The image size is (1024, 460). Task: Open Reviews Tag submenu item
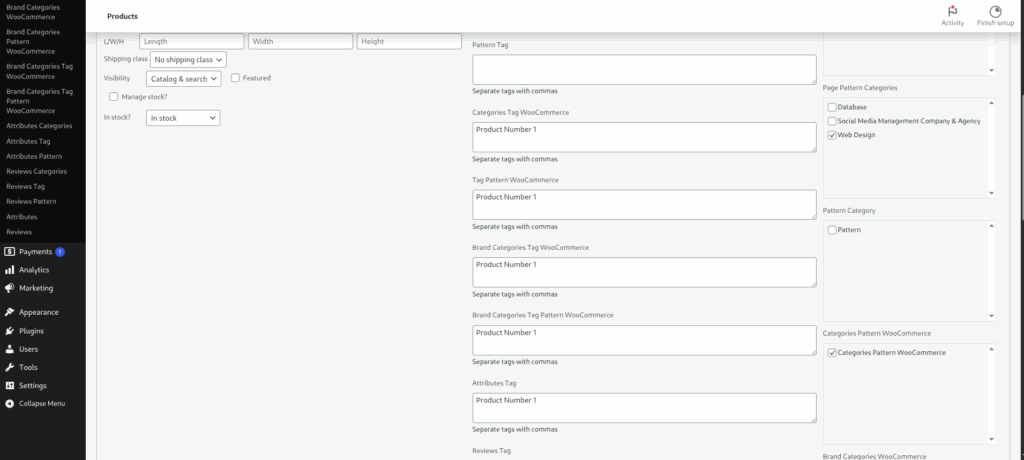tap(25, 186)
